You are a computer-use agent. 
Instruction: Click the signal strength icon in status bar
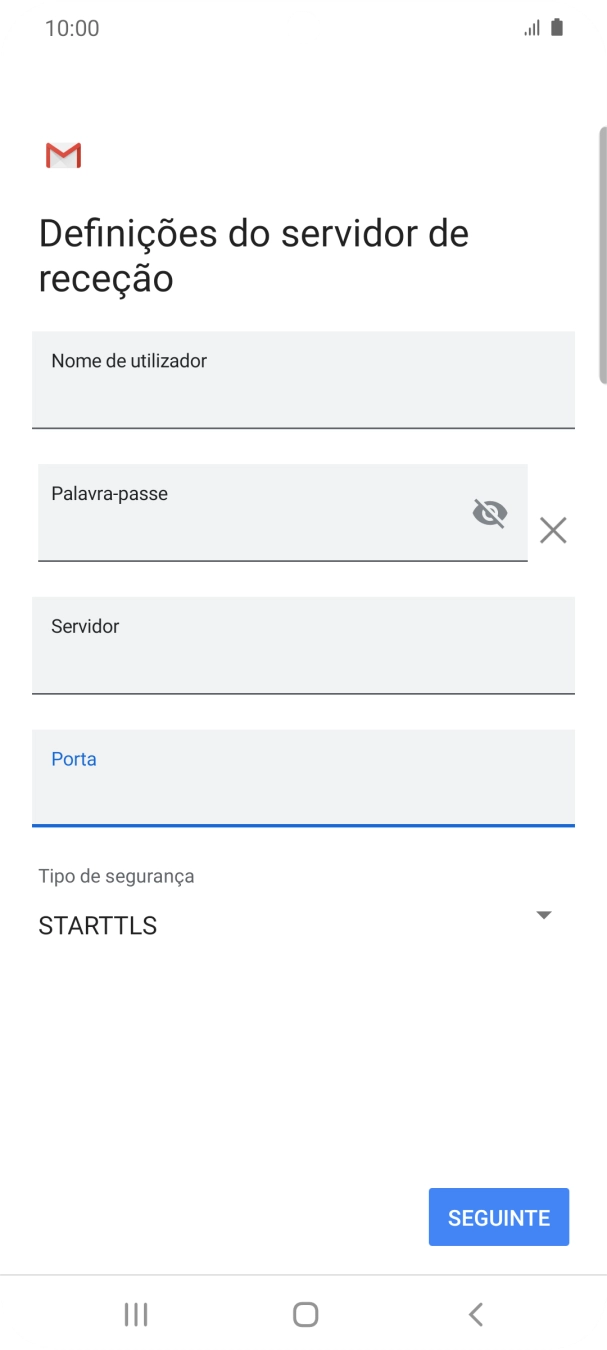click(x=530, y=27)
